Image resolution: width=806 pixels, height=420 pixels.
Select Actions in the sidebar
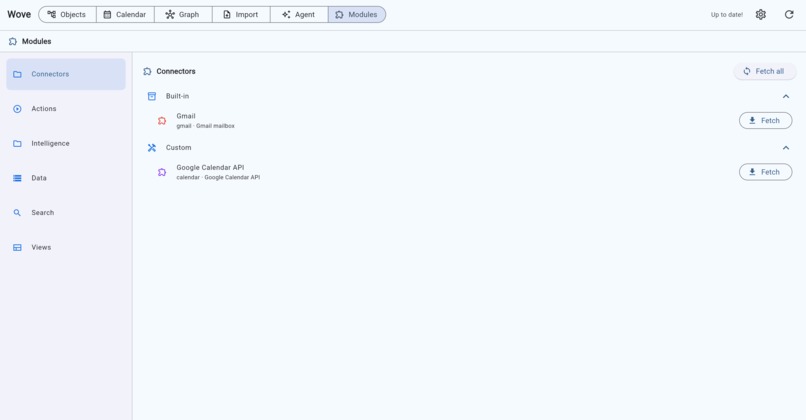coord(66,108)
